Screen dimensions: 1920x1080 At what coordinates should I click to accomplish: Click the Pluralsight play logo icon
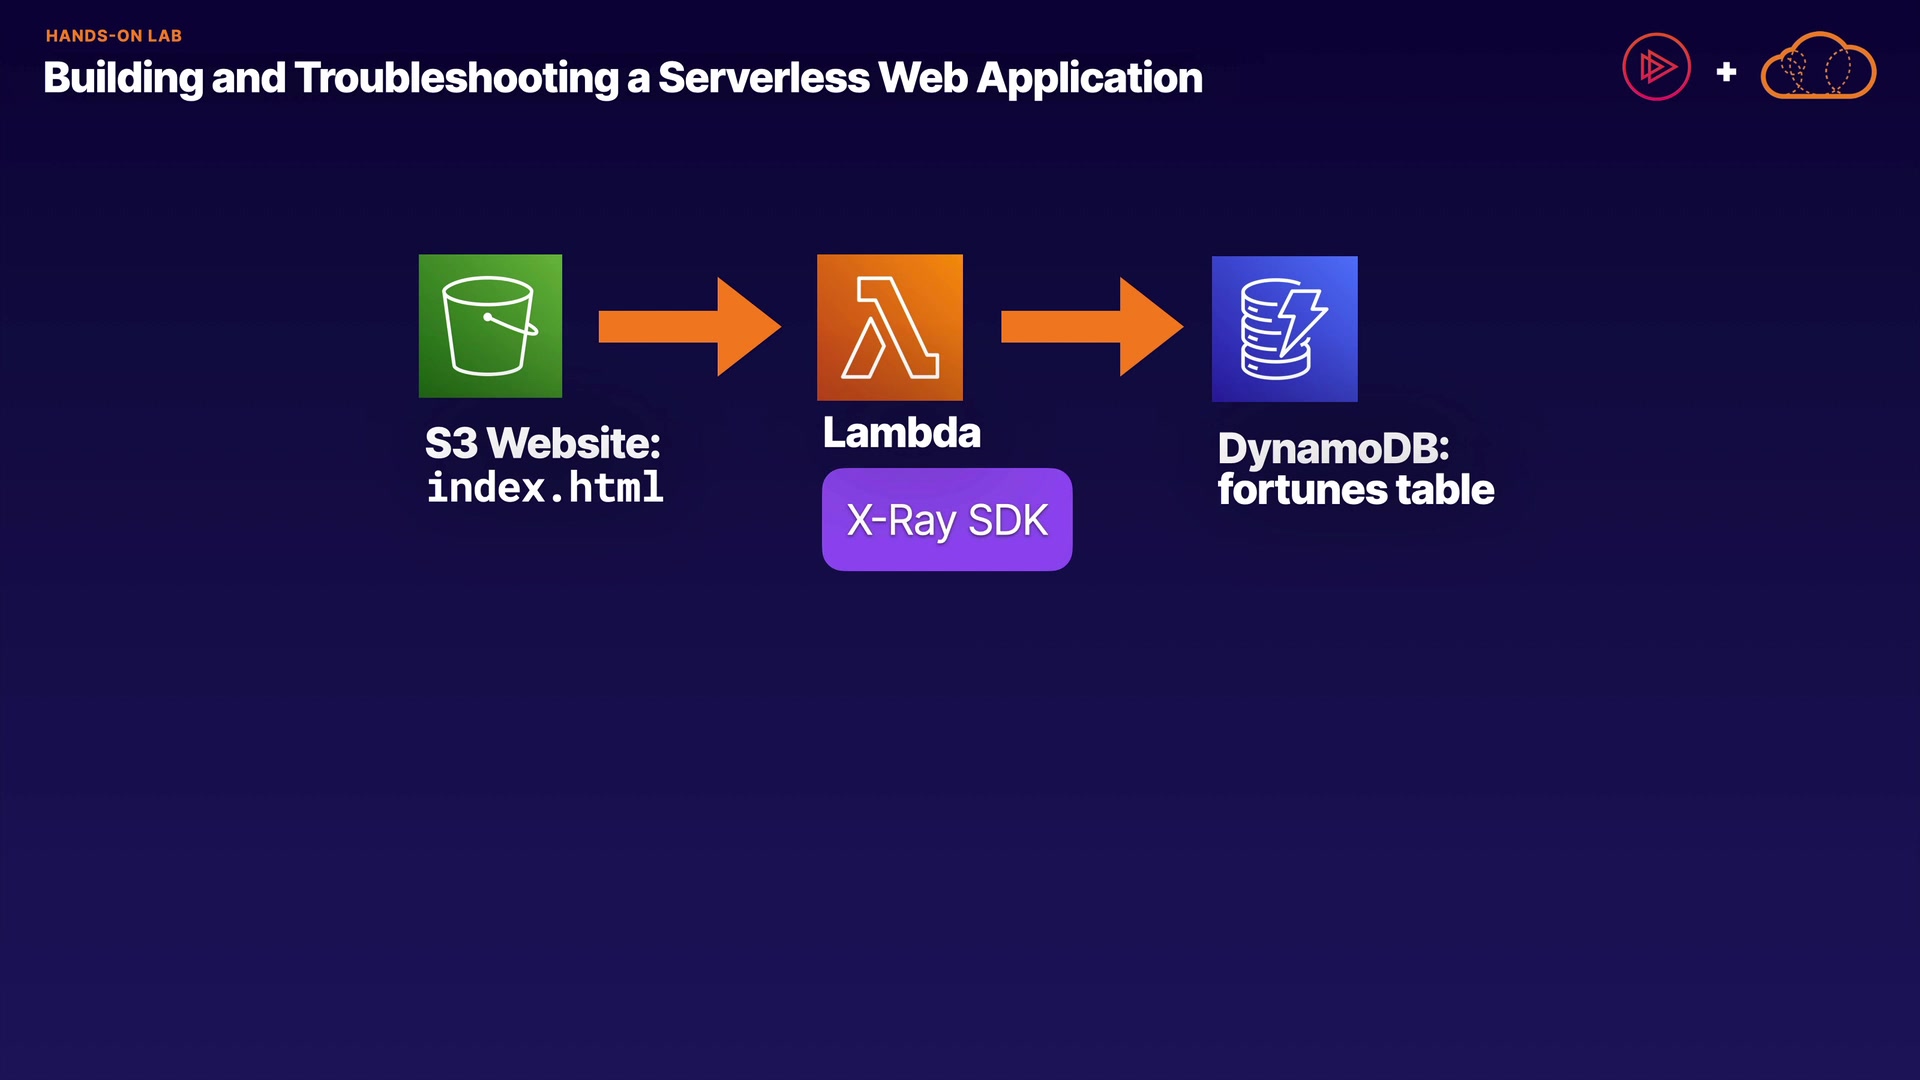pos(1656,67)
